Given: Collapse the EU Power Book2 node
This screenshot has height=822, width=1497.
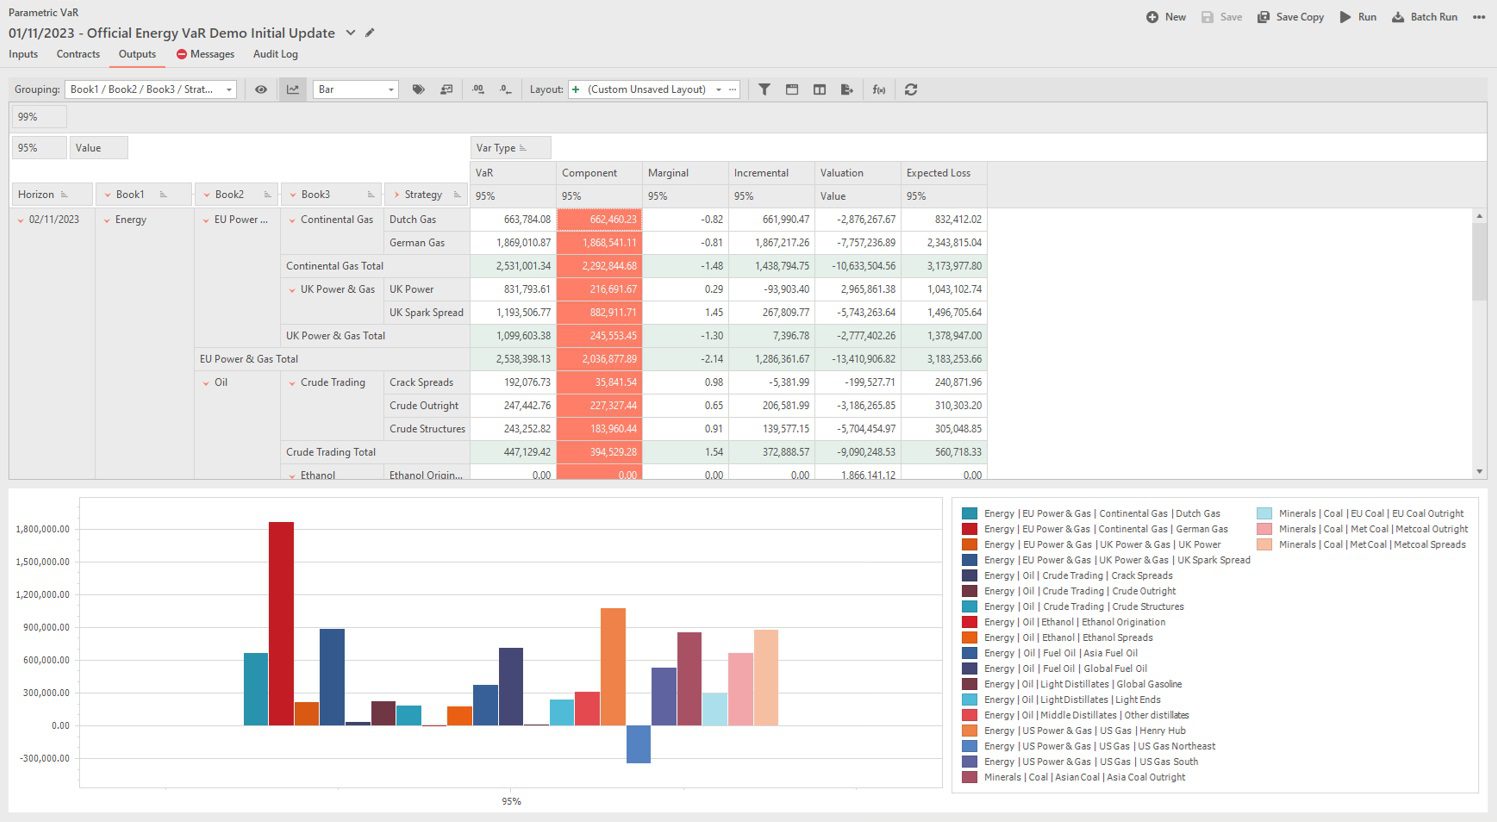Looking at the screenshot, I should point(206,220).
